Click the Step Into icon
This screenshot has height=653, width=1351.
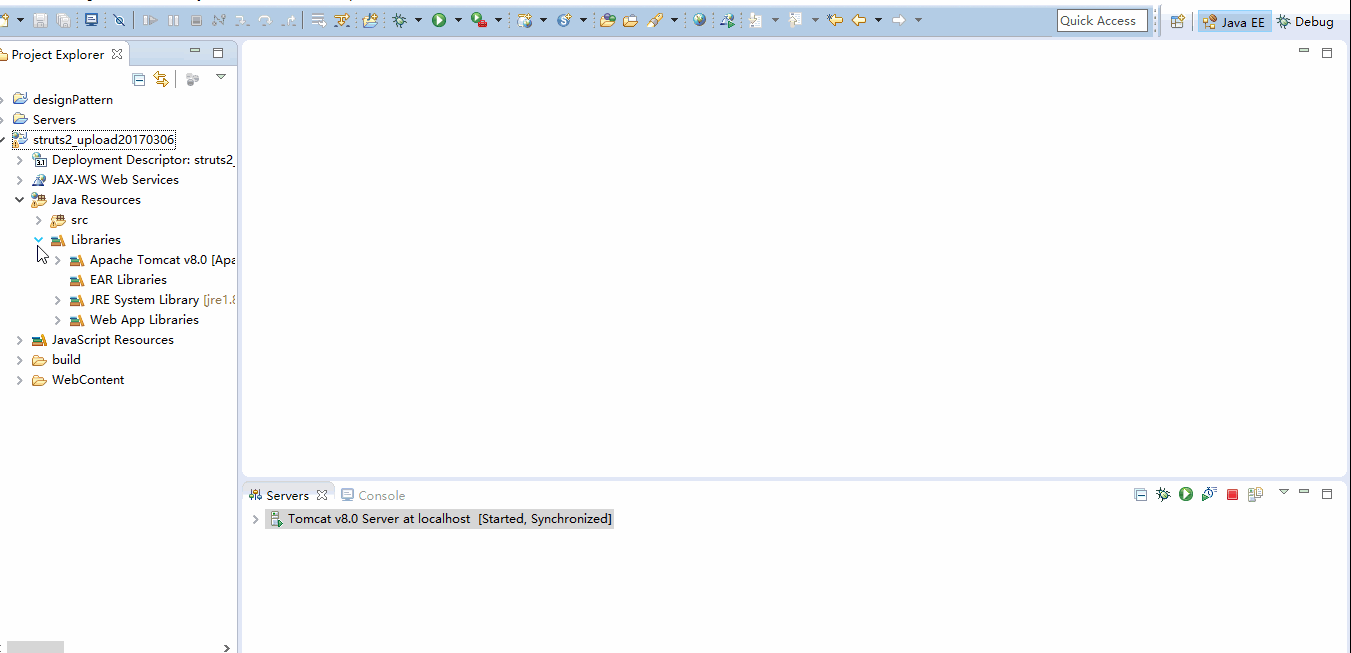point(242,20)
